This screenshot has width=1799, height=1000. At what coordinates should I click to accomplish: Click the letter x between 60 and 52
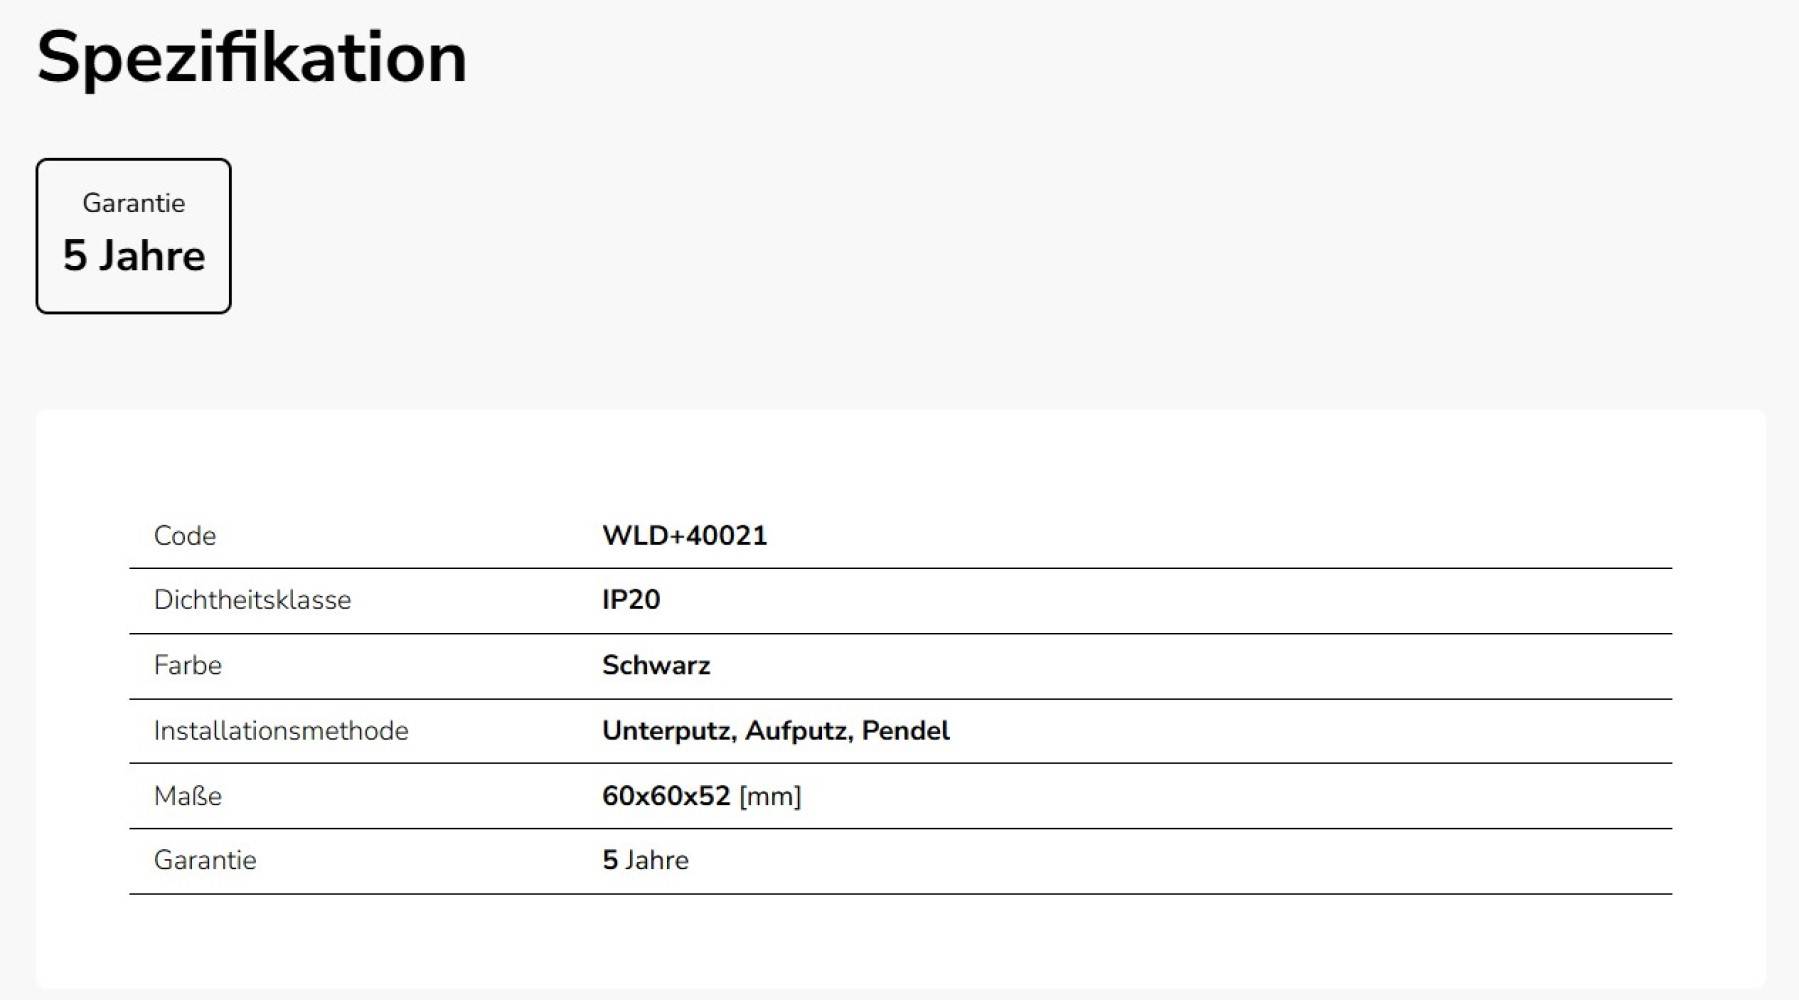click(x=690, y=797)
